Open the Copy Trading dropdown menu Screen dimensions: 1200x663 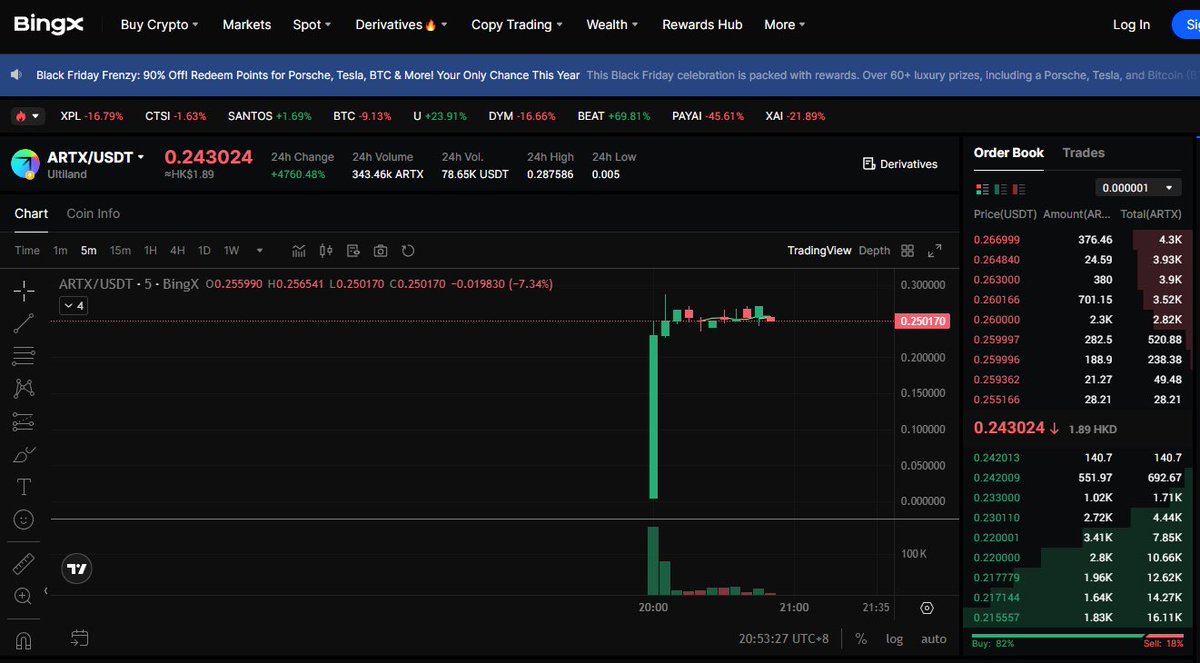coord(517,24)
